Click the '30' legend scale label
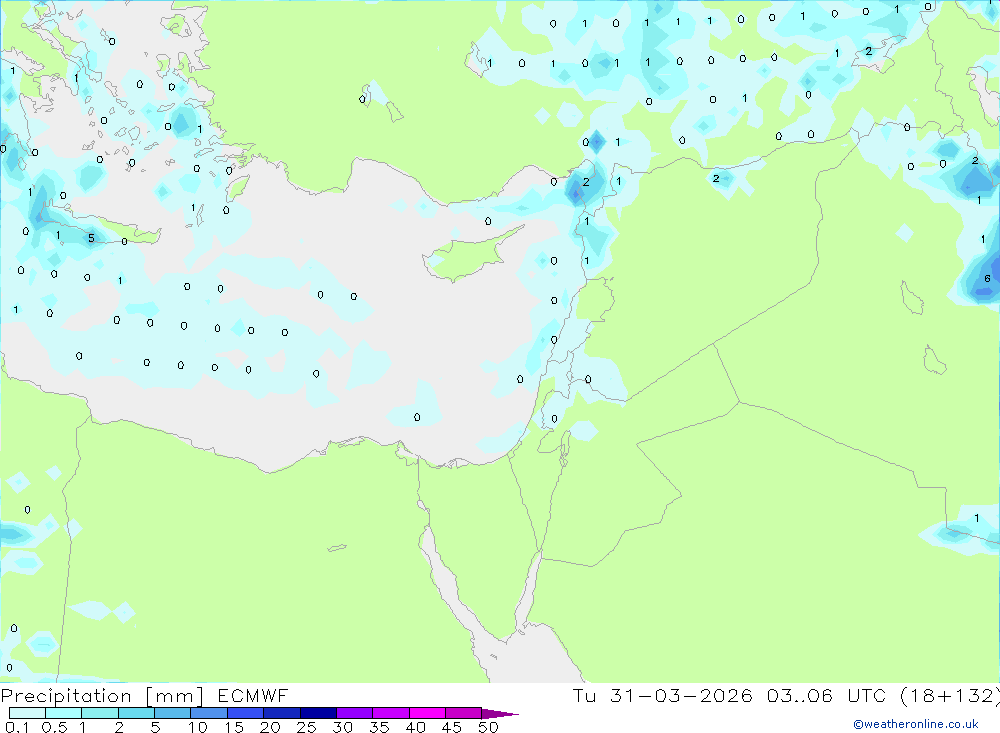Image resolution: width=1000 pixels, height=733 pixels. tap(342, 727)
